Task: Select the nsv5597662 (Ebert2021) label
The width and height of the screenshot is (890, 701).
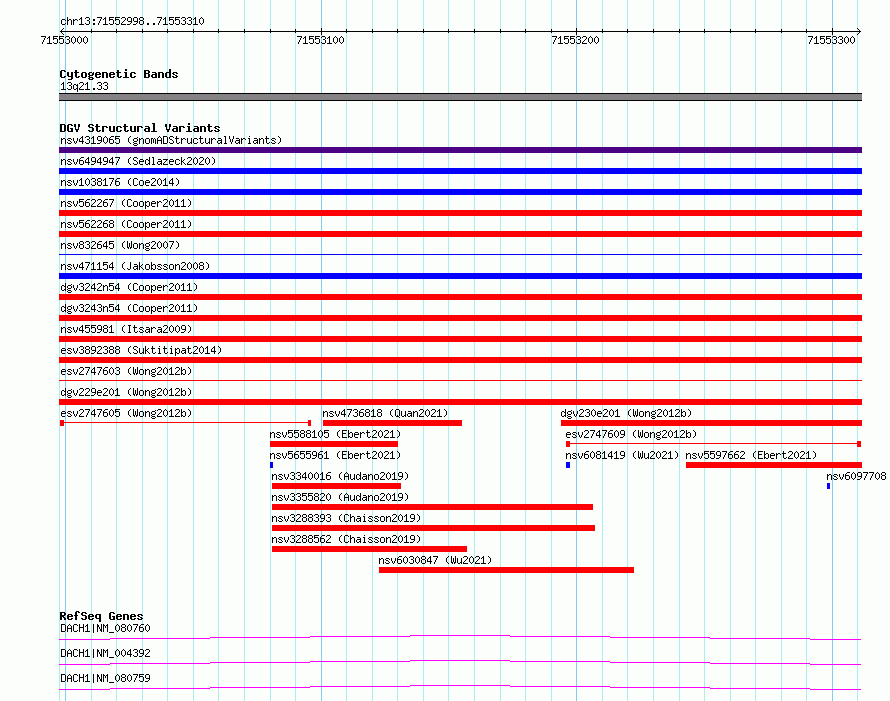Action: (751, 455)
